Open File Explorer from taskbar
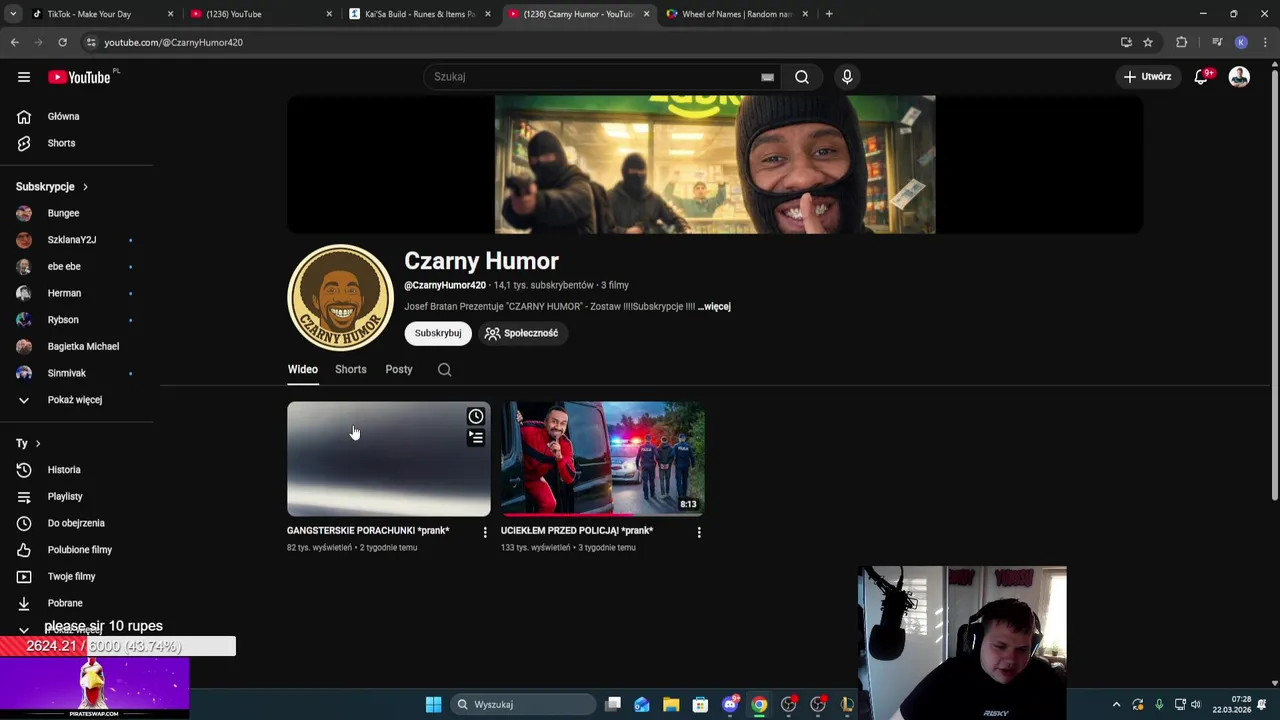1280x720 pixels. tap(671, 704)
